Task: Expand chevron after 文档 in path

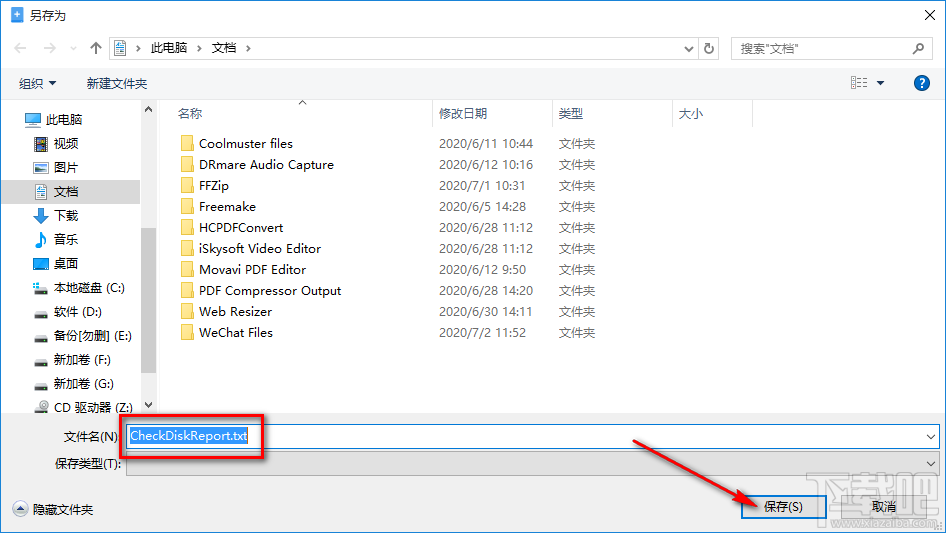Action: coord(248,48)
